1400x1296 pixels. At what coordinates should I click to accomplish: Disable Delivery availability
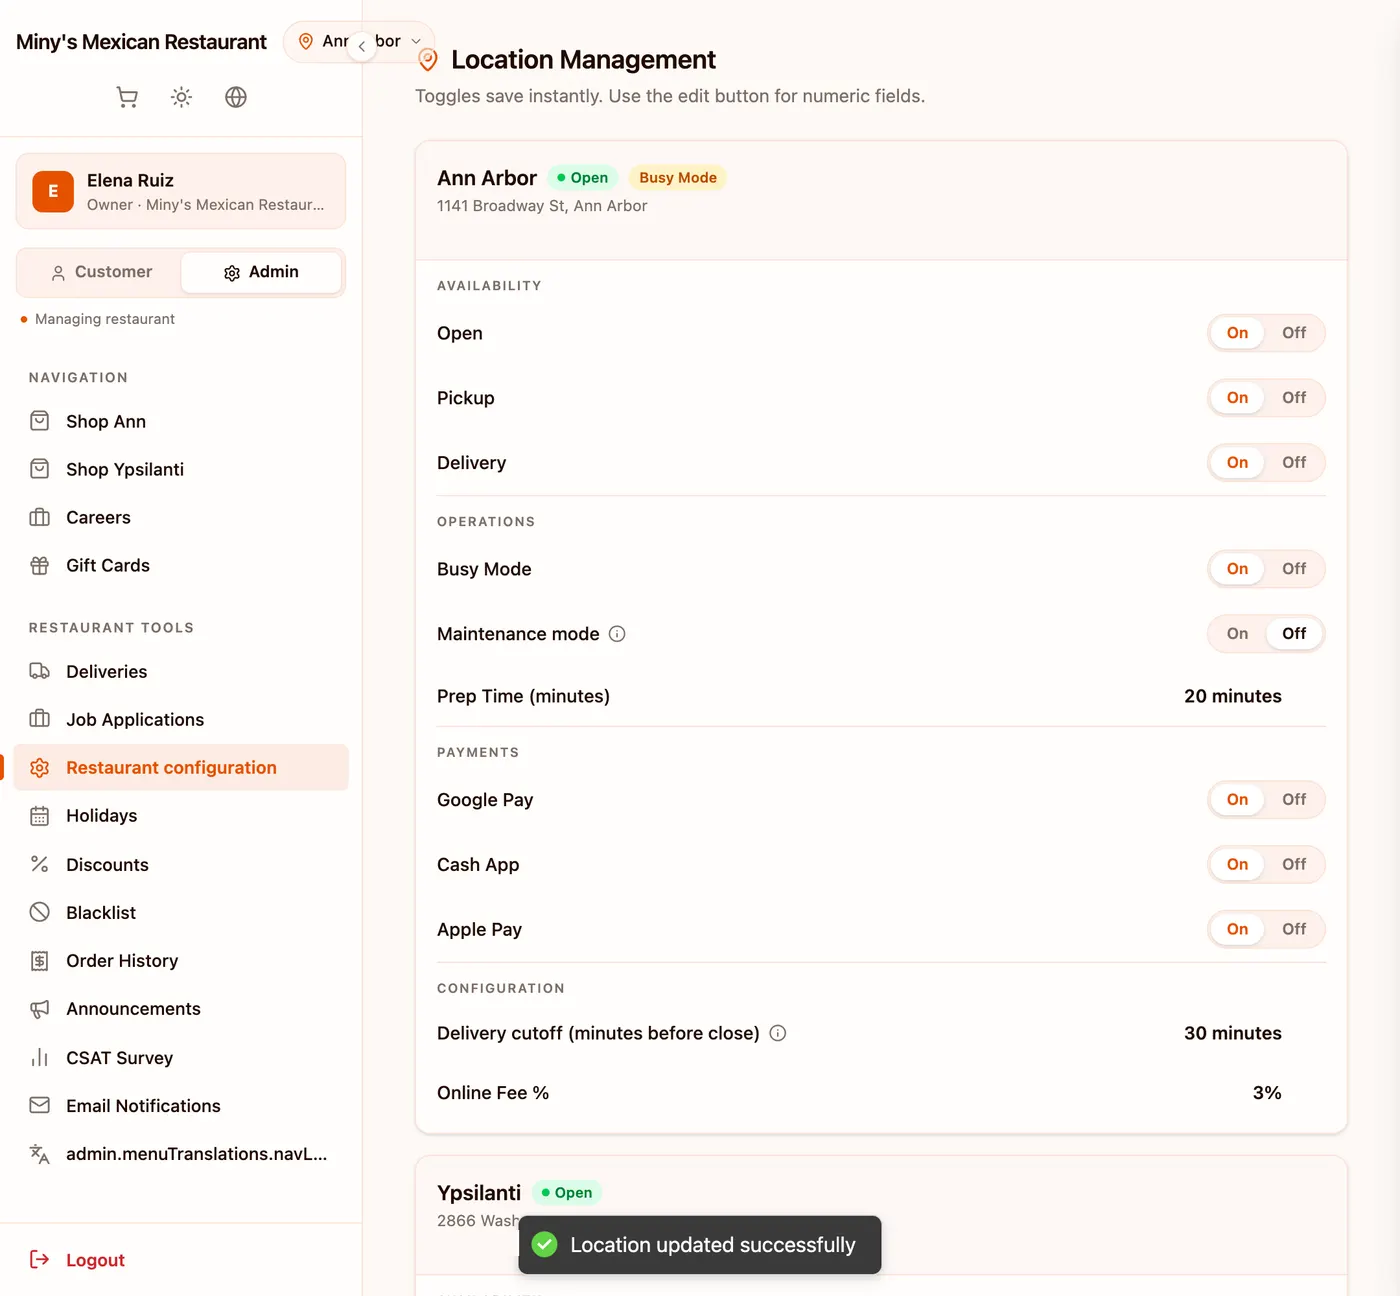[x=1294, y=463]
